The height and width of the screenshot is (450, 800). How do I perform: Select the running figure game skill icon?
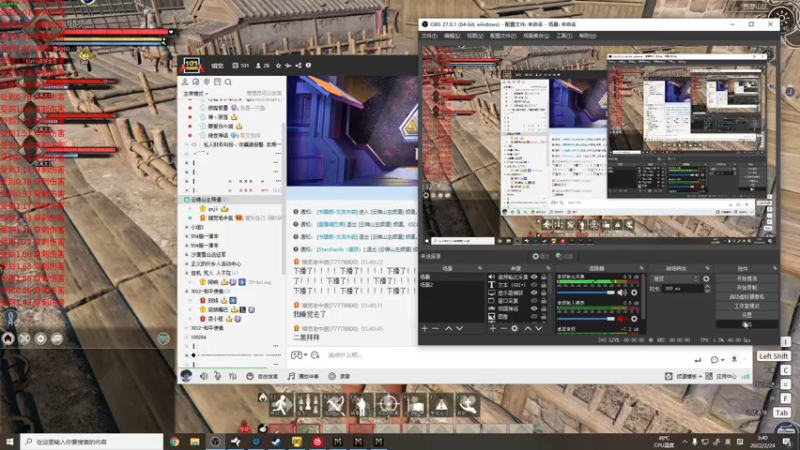(x=281, y=405)
